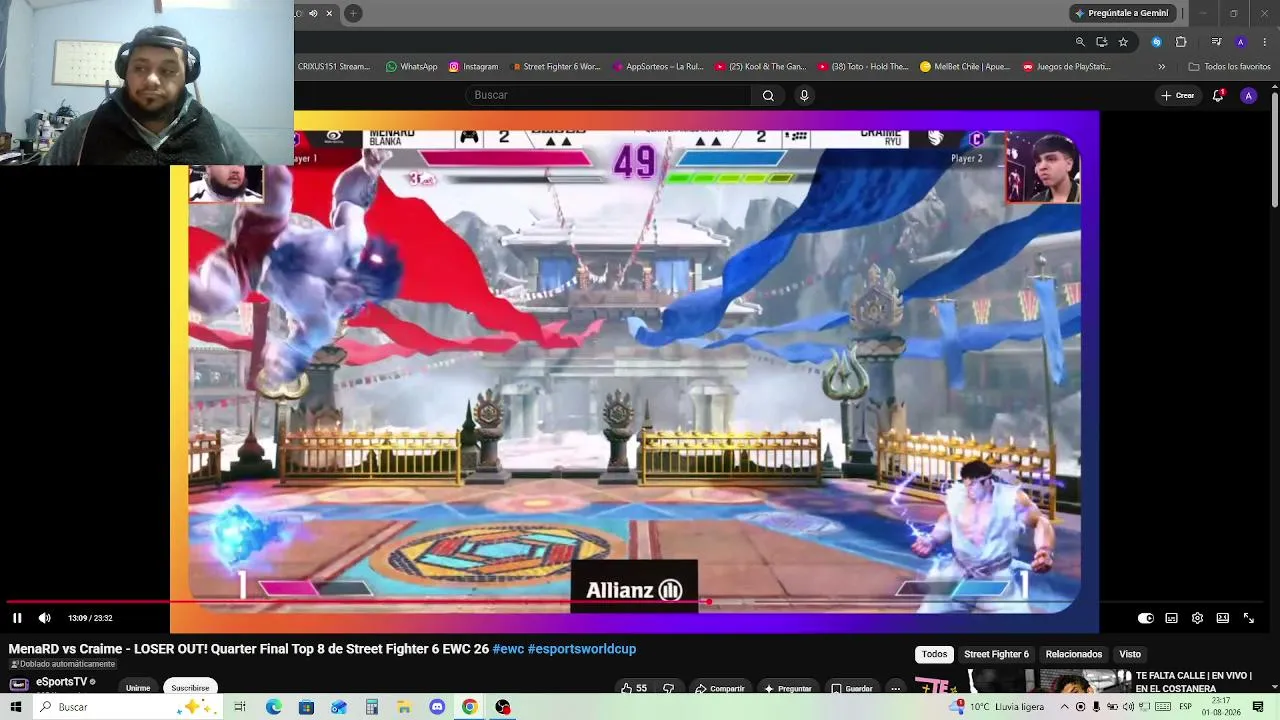Open the Windows Start menu
Image resolution: width=1280 pixels, height=720 pixels.
(16, 707)
